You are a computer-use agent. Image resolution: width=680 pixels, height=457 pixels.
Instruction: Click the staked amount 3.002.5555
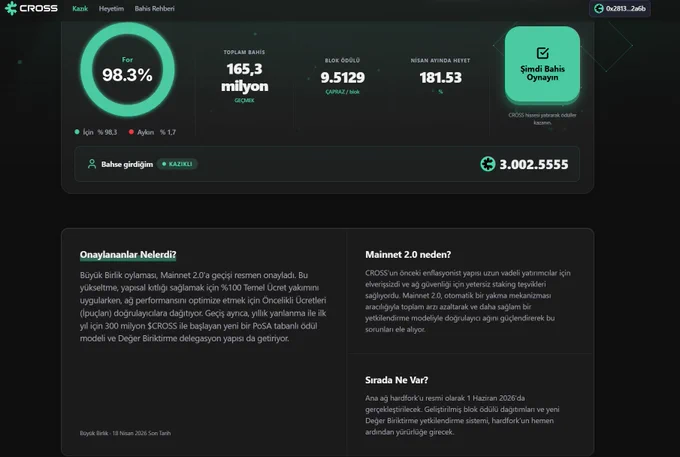[x=533, y=164]
